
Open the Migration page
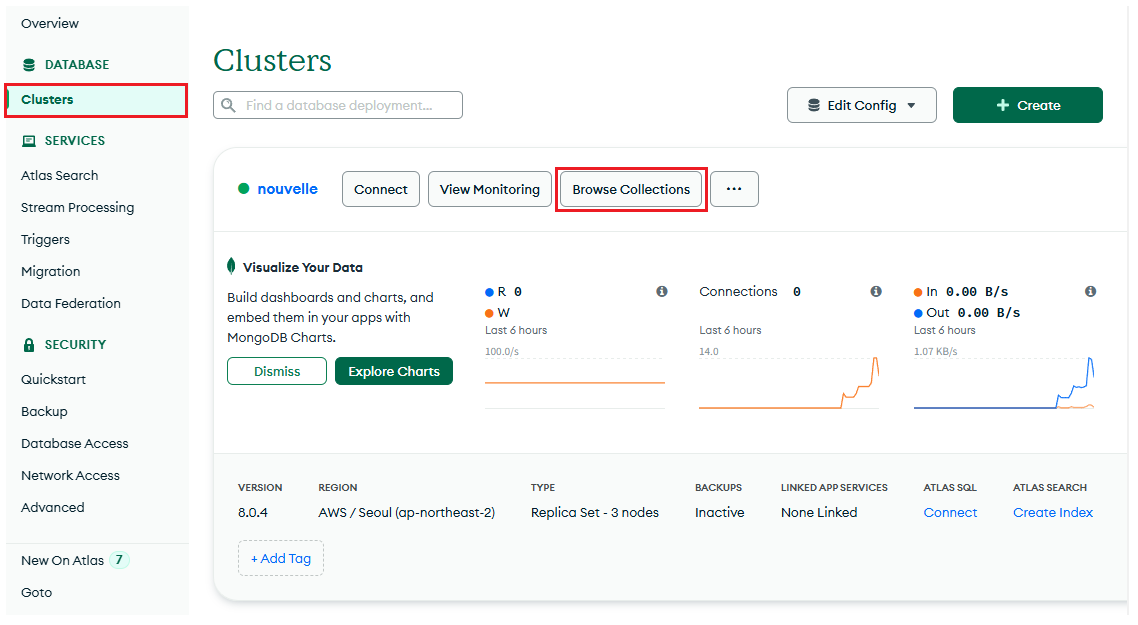pos(51,271)
